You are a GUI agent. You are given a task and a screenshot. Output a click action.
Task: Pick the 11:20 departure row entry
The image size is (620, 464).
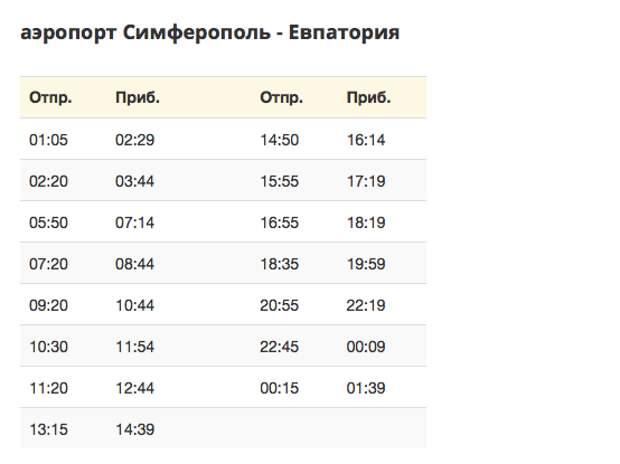point(48,388)
